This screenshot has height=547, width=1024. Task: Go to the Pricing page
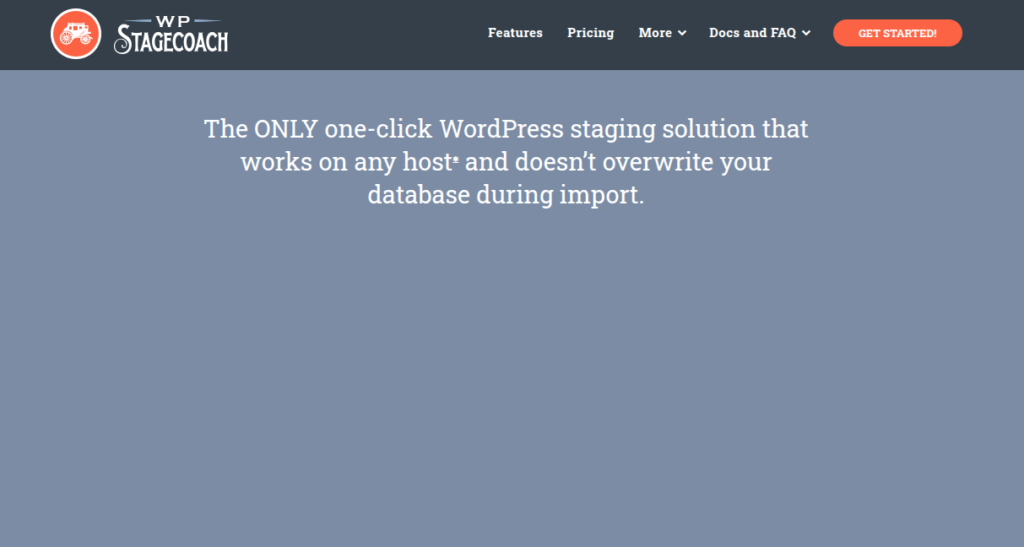click(x=590, y=33)
